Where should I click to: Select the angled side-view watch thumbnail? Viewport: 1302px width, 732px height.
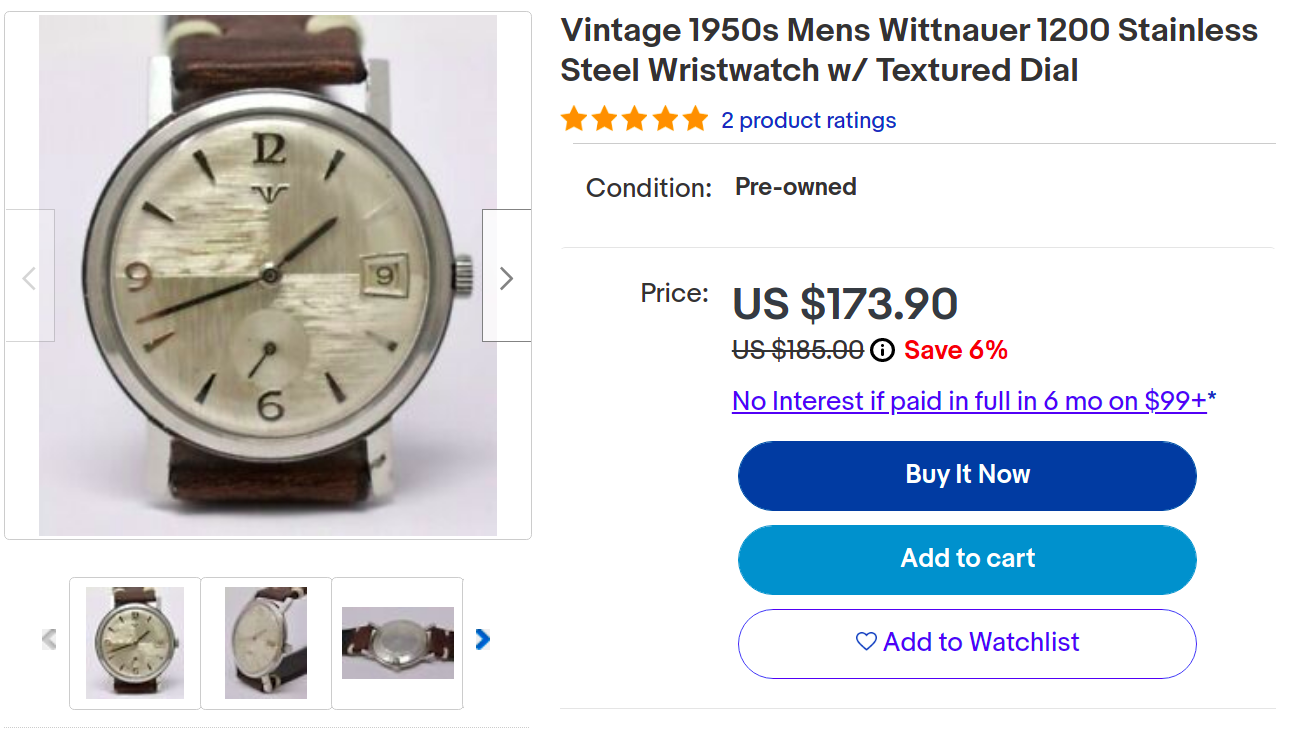pyautogui.click(x=266, y=643)
